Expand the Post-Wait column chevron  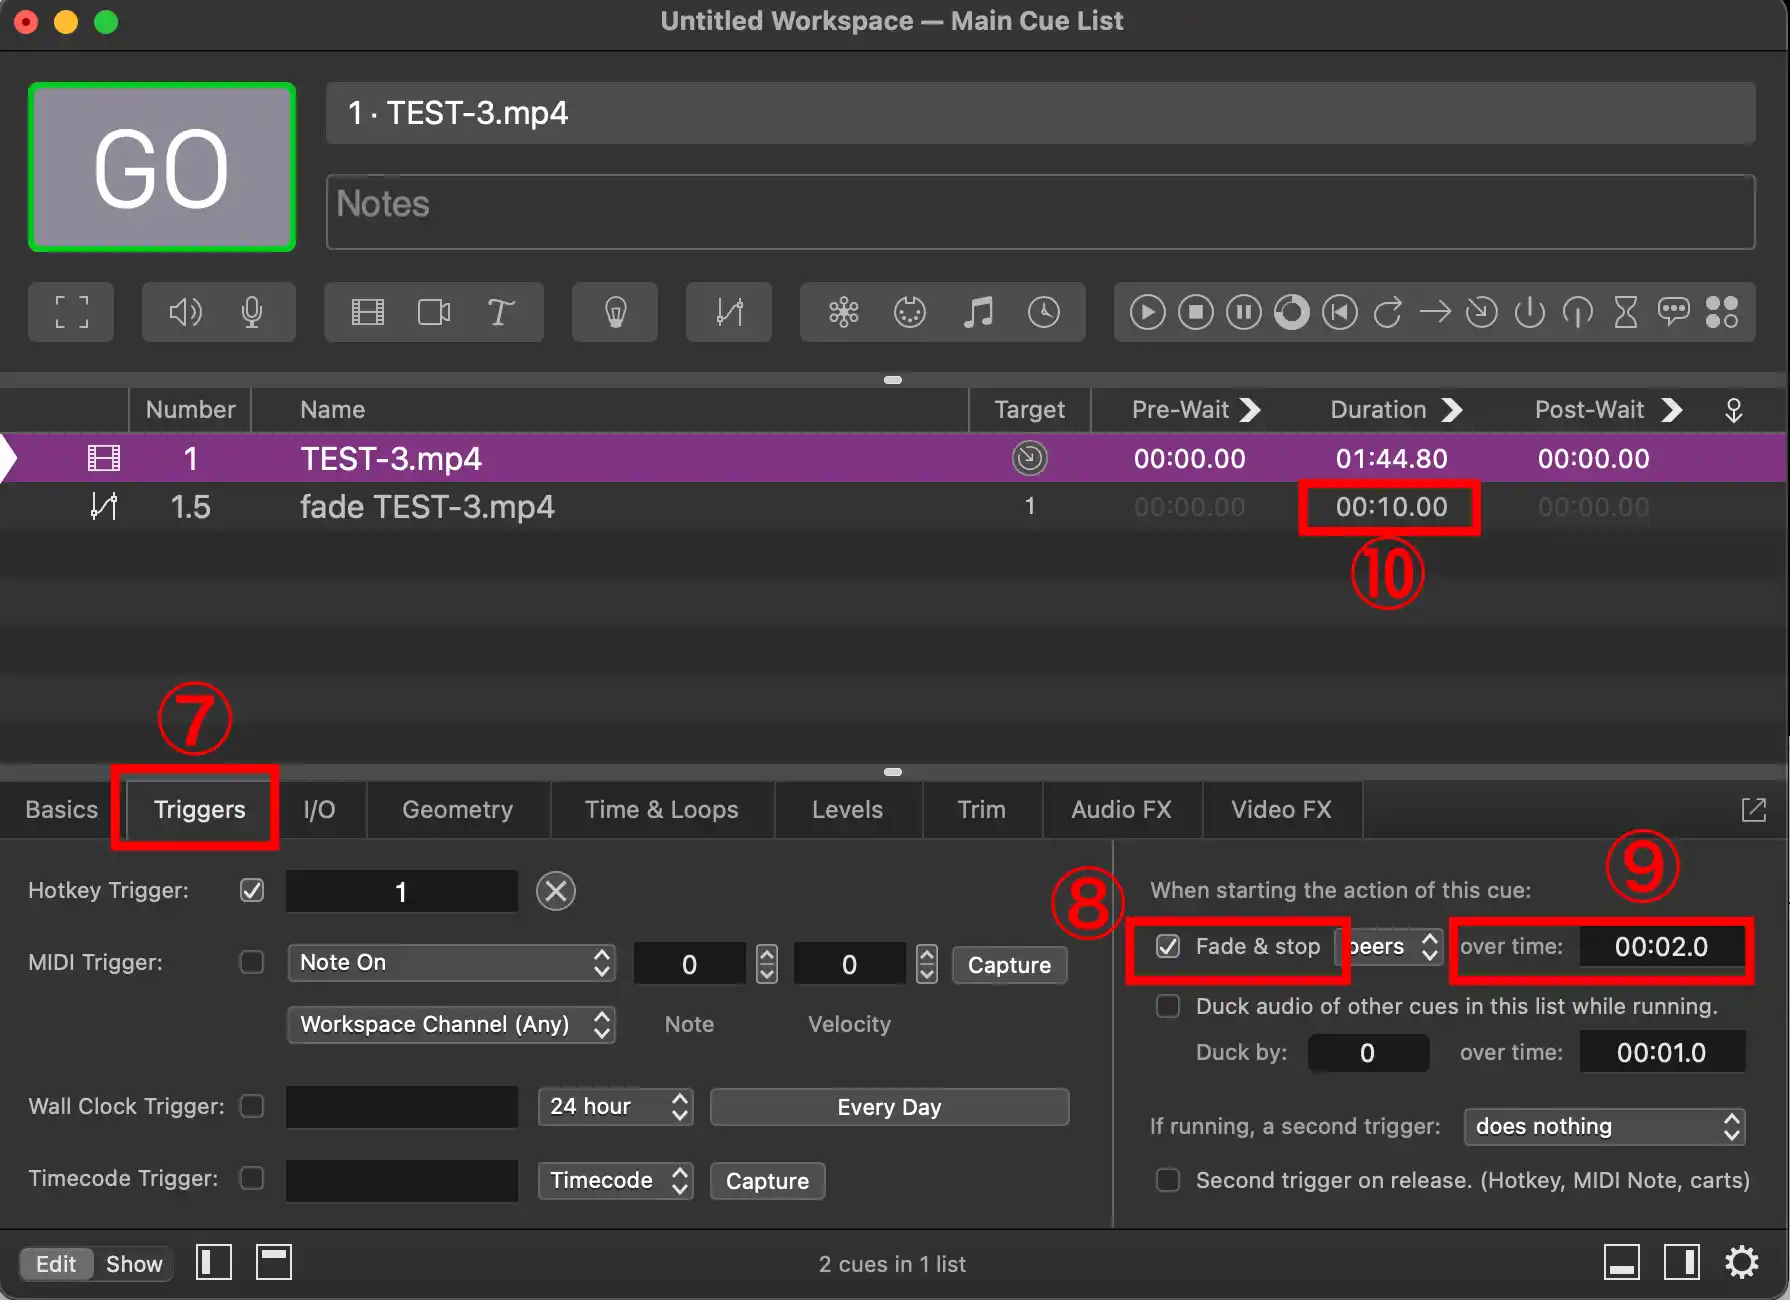tap(1671, 410)
